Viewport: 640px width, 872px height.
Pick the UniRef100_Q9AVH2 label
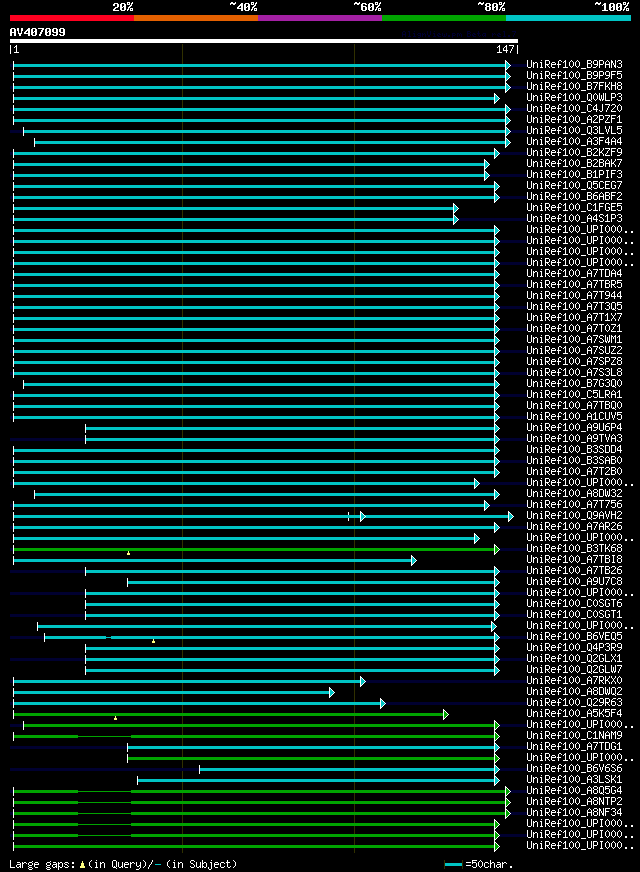click(x=574, y=516)
